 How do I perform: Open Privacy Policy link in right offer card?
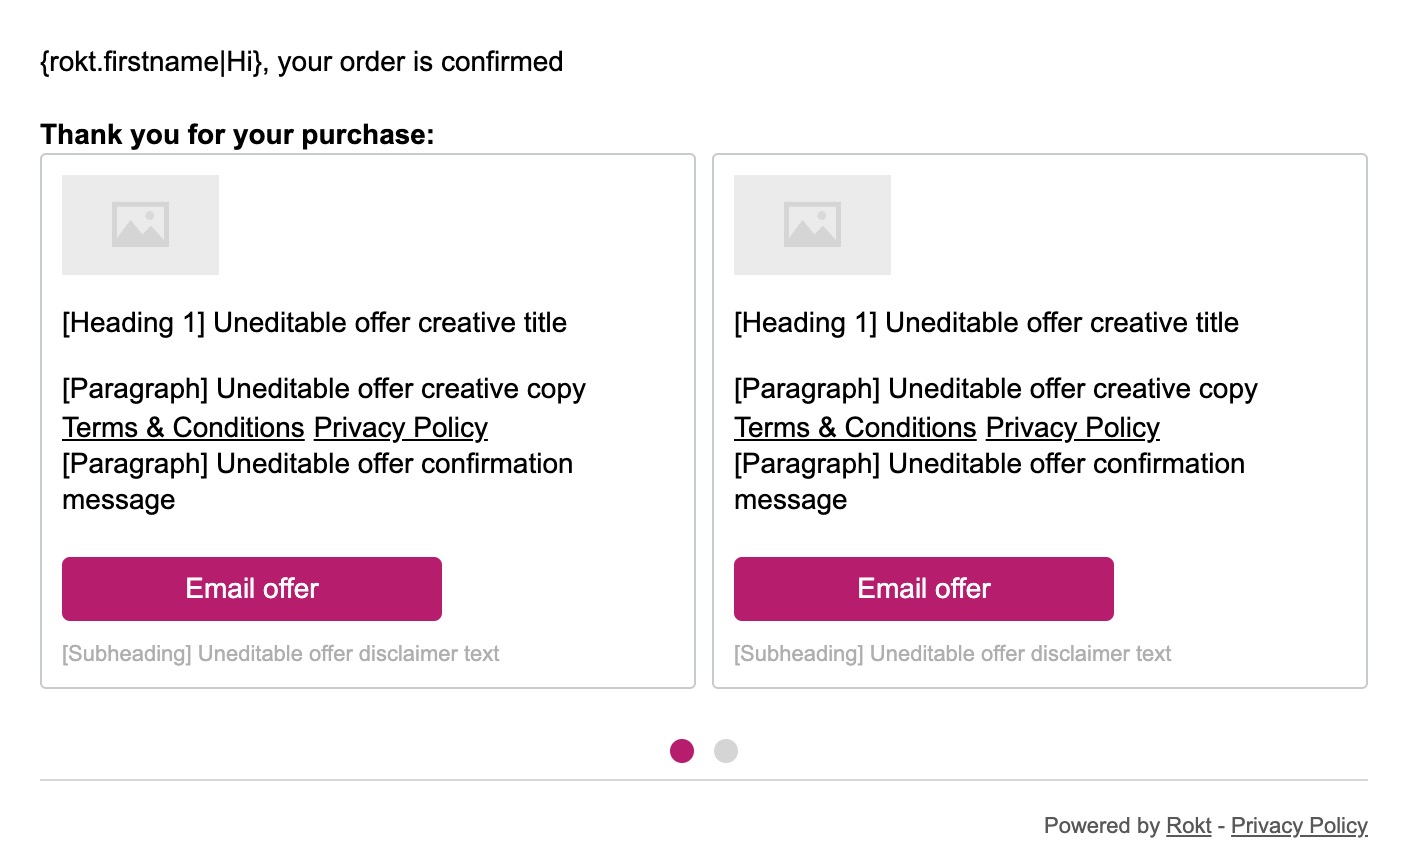point(1073,427)
